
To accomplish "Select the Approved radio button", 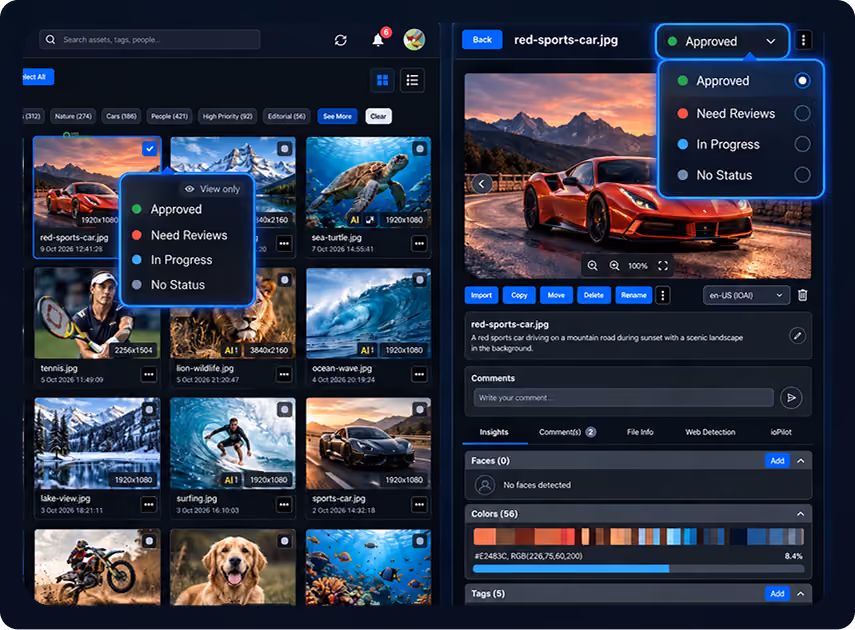I will pos(802,81).
